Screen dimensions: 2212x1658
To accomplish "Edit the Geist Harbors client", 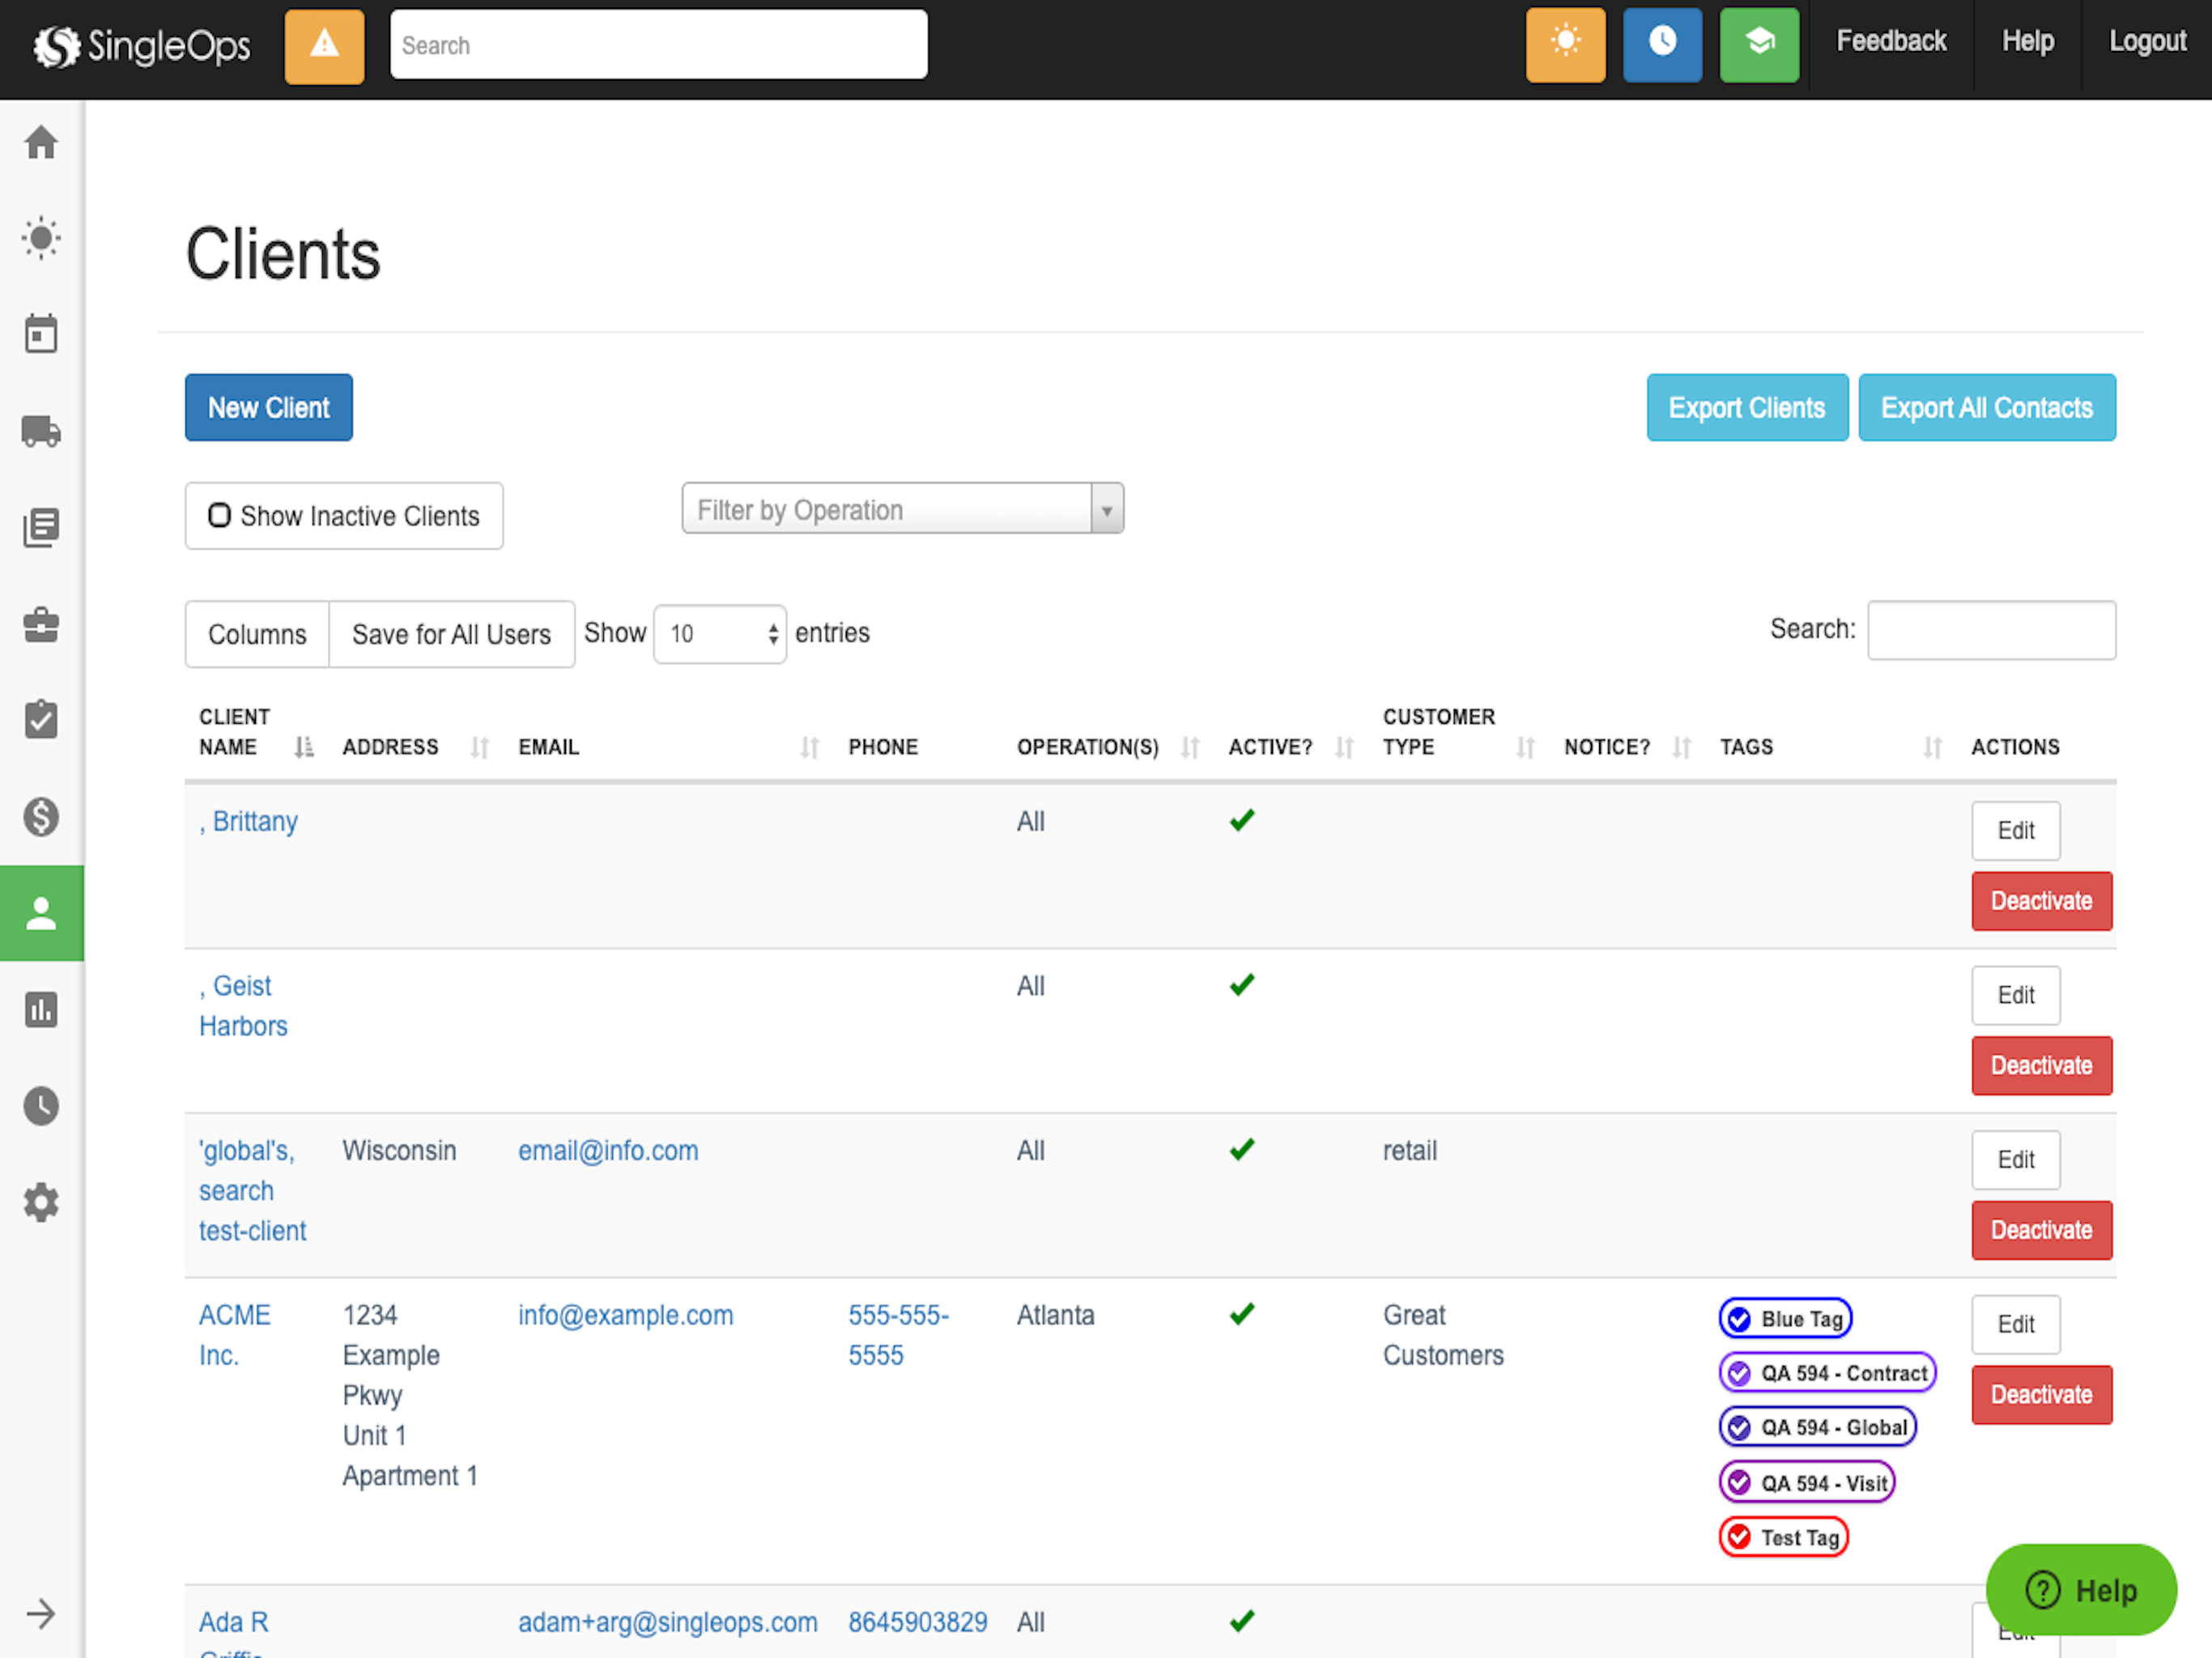I will [x=2016, y=995].
